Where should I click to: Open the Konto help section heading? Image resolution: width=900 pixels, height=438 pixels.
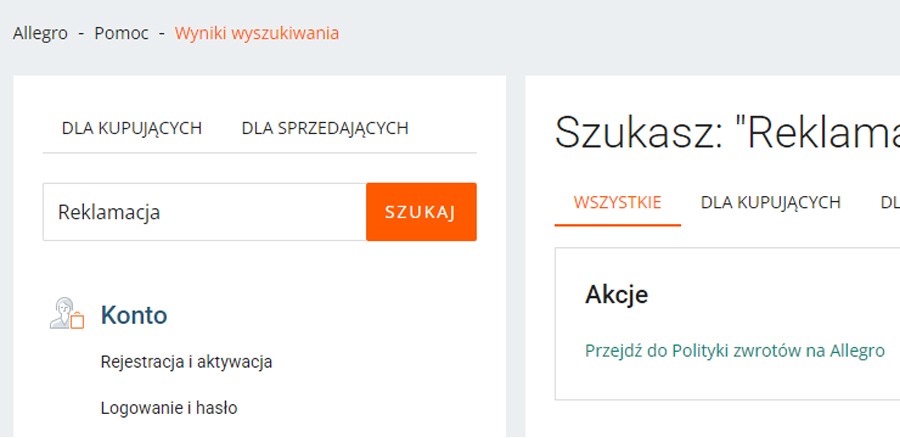(134, 315)
